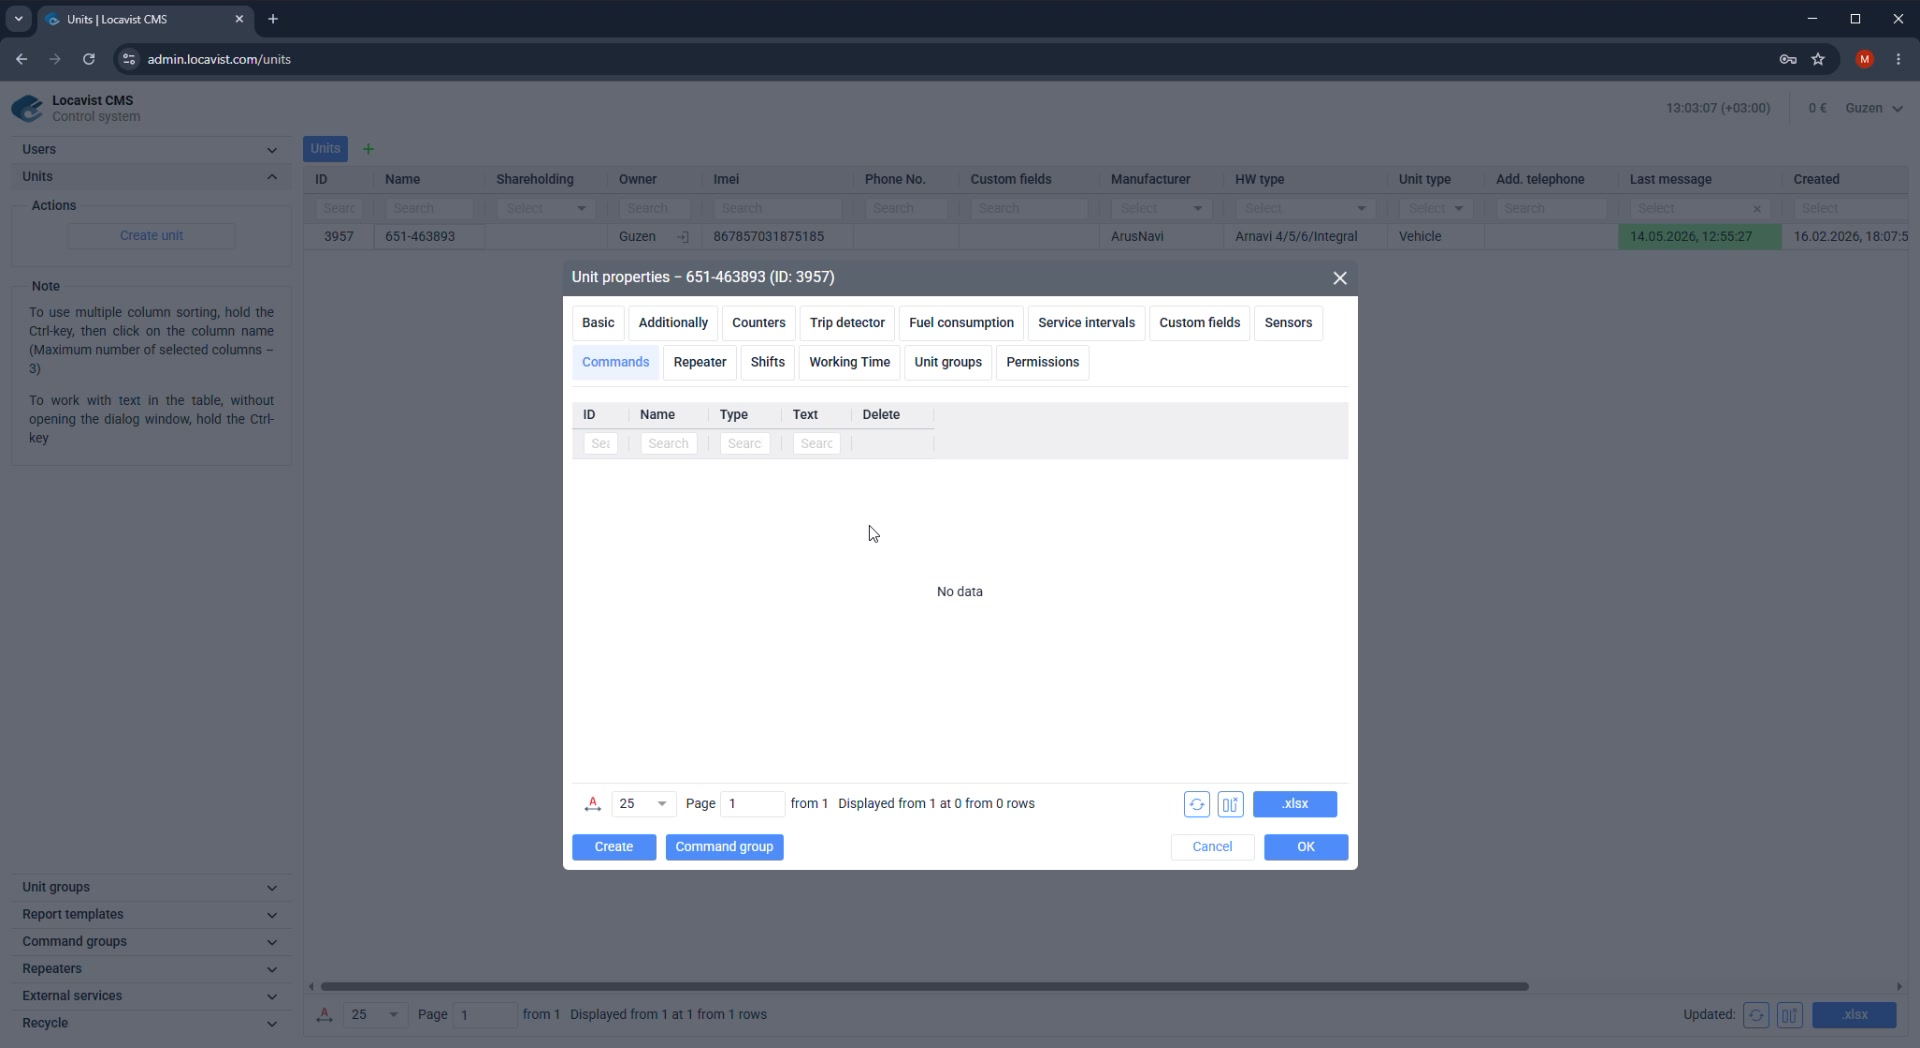Open the Manufacturer filter Select dropdown
This screenshot has height=1048, width=1920.
tap(1161, 209)
